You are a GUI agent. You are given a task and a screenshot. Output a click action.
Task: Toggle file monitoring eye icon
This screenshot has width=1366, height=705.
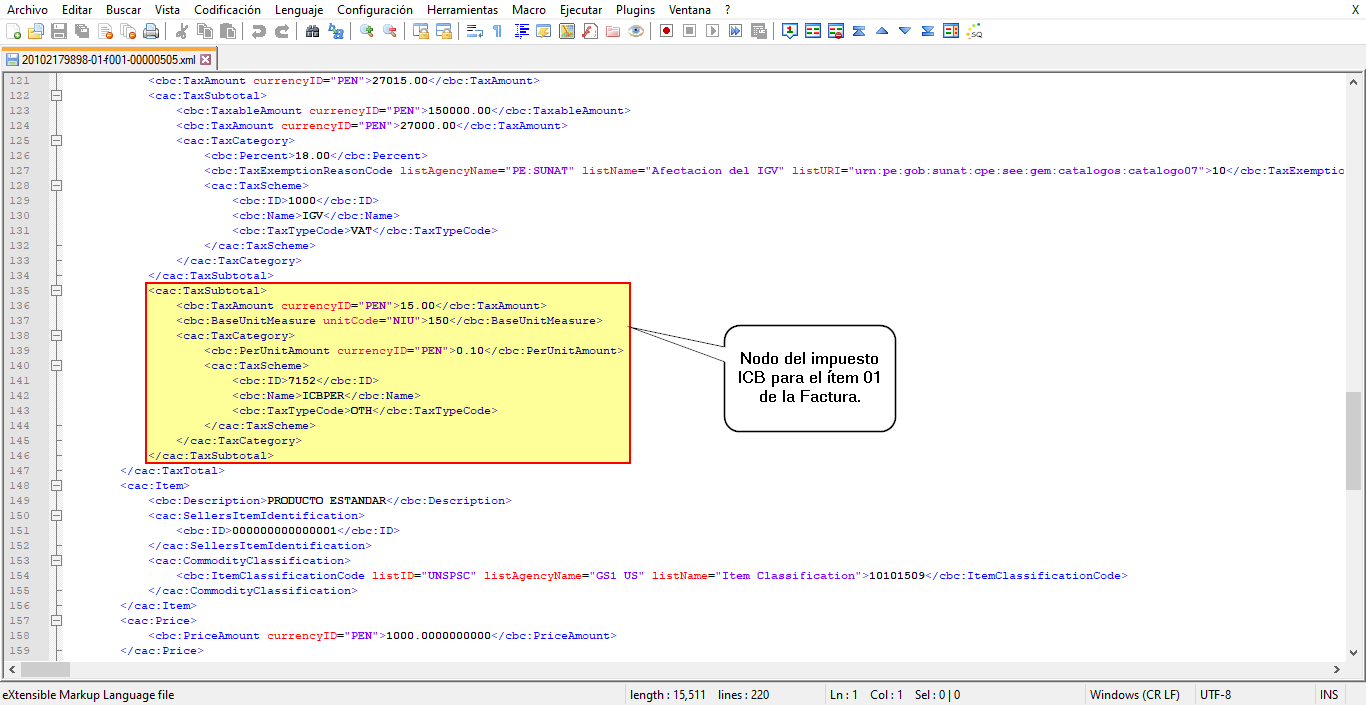click(636, 31)
